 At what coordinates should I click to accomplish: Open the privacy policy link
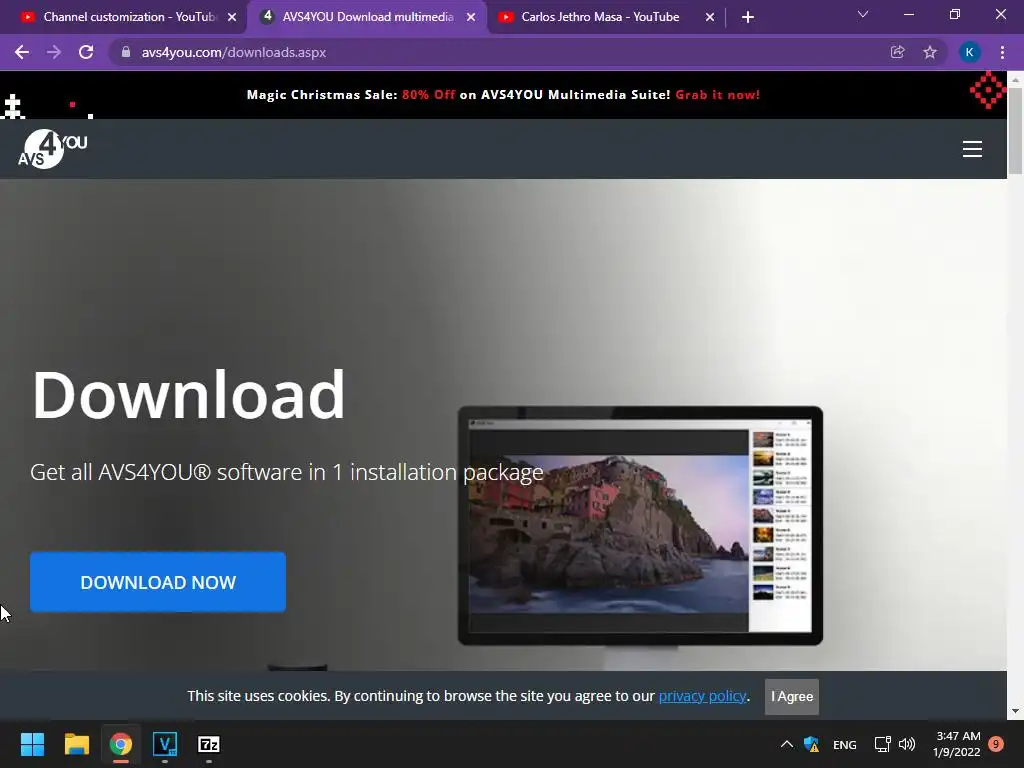(702, 696)
